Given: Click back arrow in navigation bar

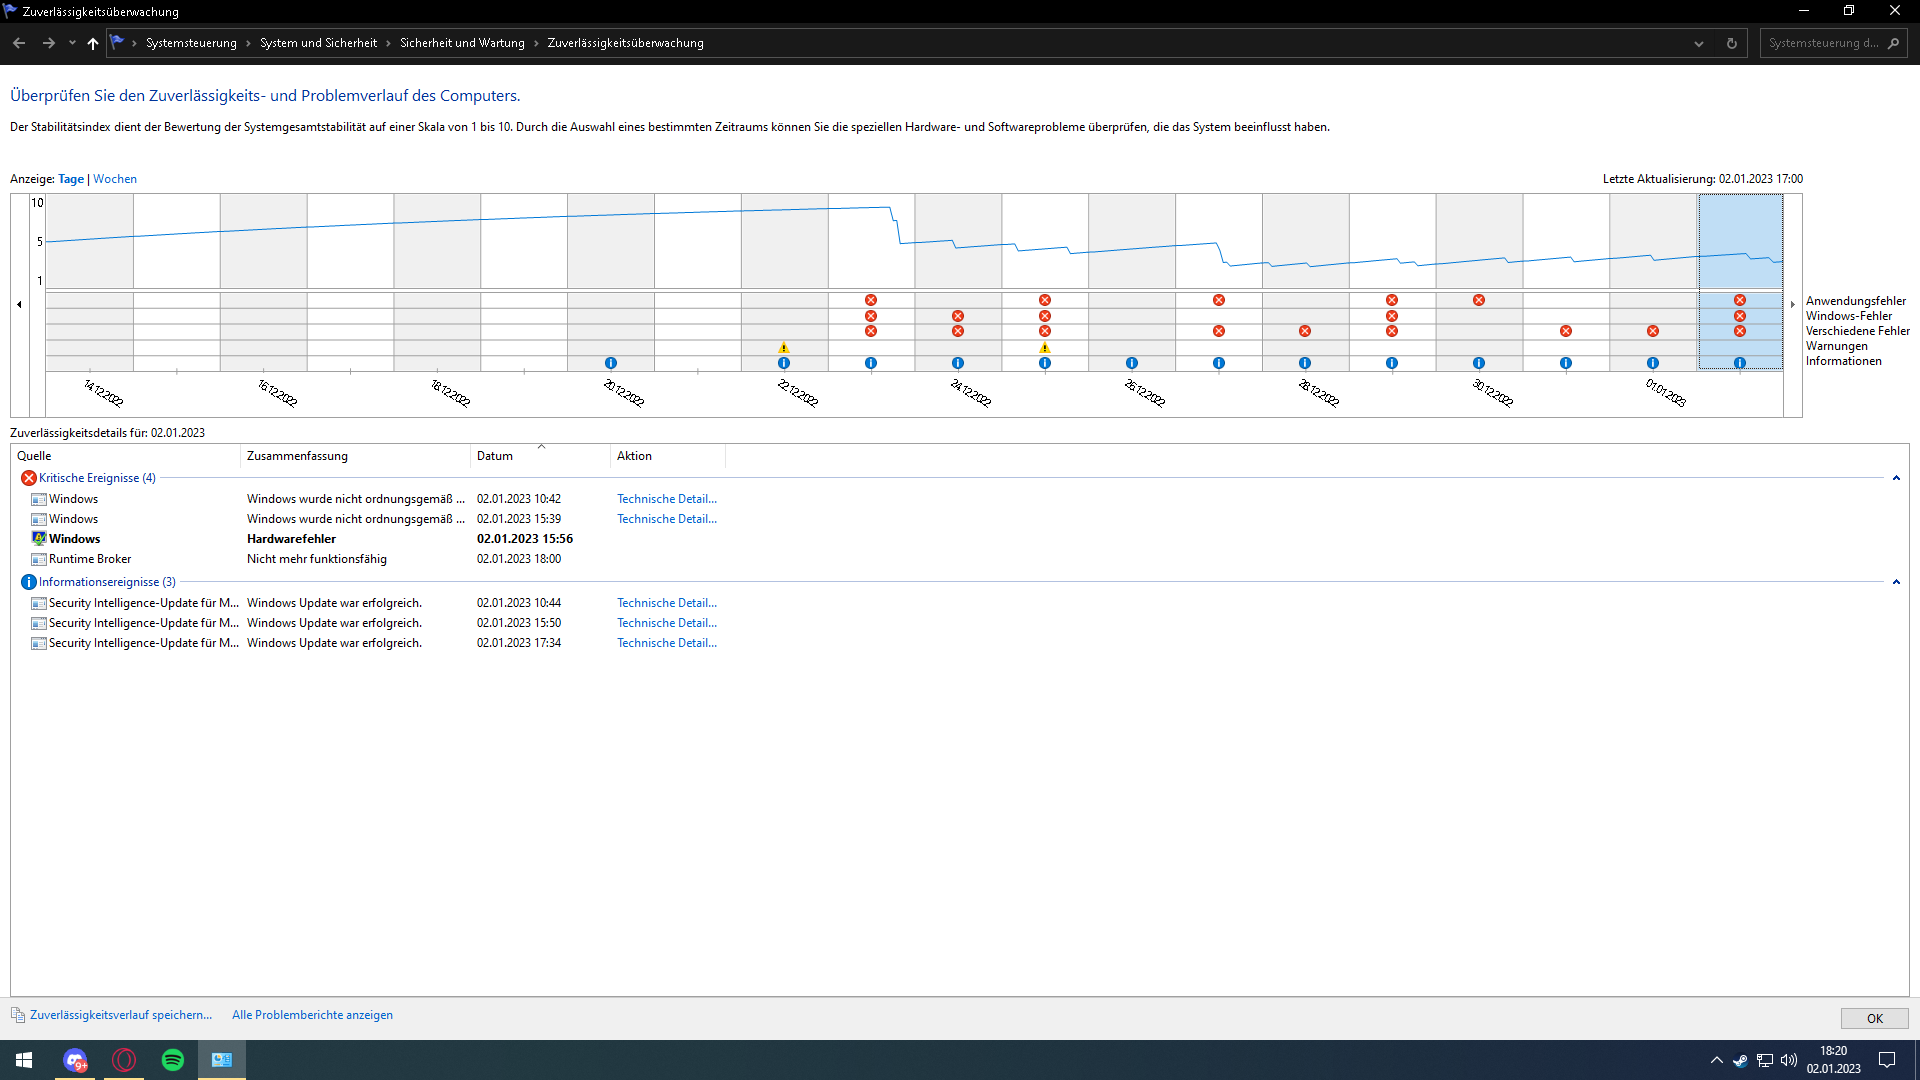Looking at the screenshot, I should 19,43.
